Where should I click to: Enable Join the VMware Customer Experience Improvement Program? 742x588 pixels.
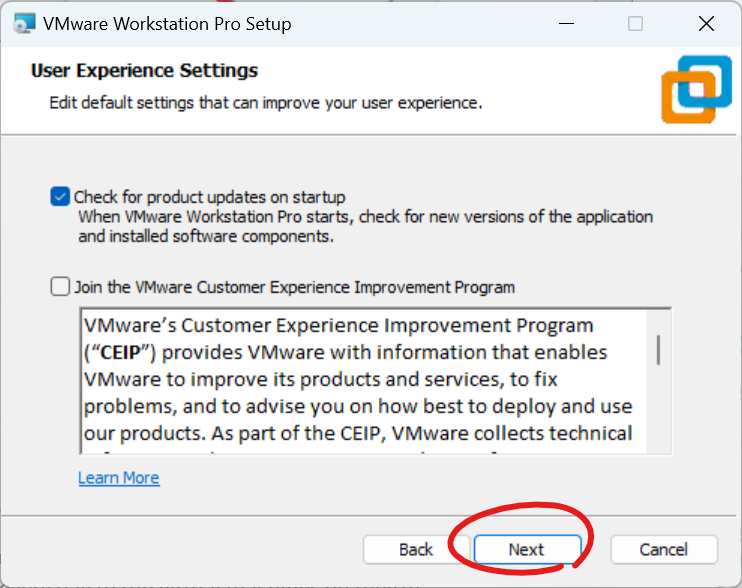[x=60, y=287]
